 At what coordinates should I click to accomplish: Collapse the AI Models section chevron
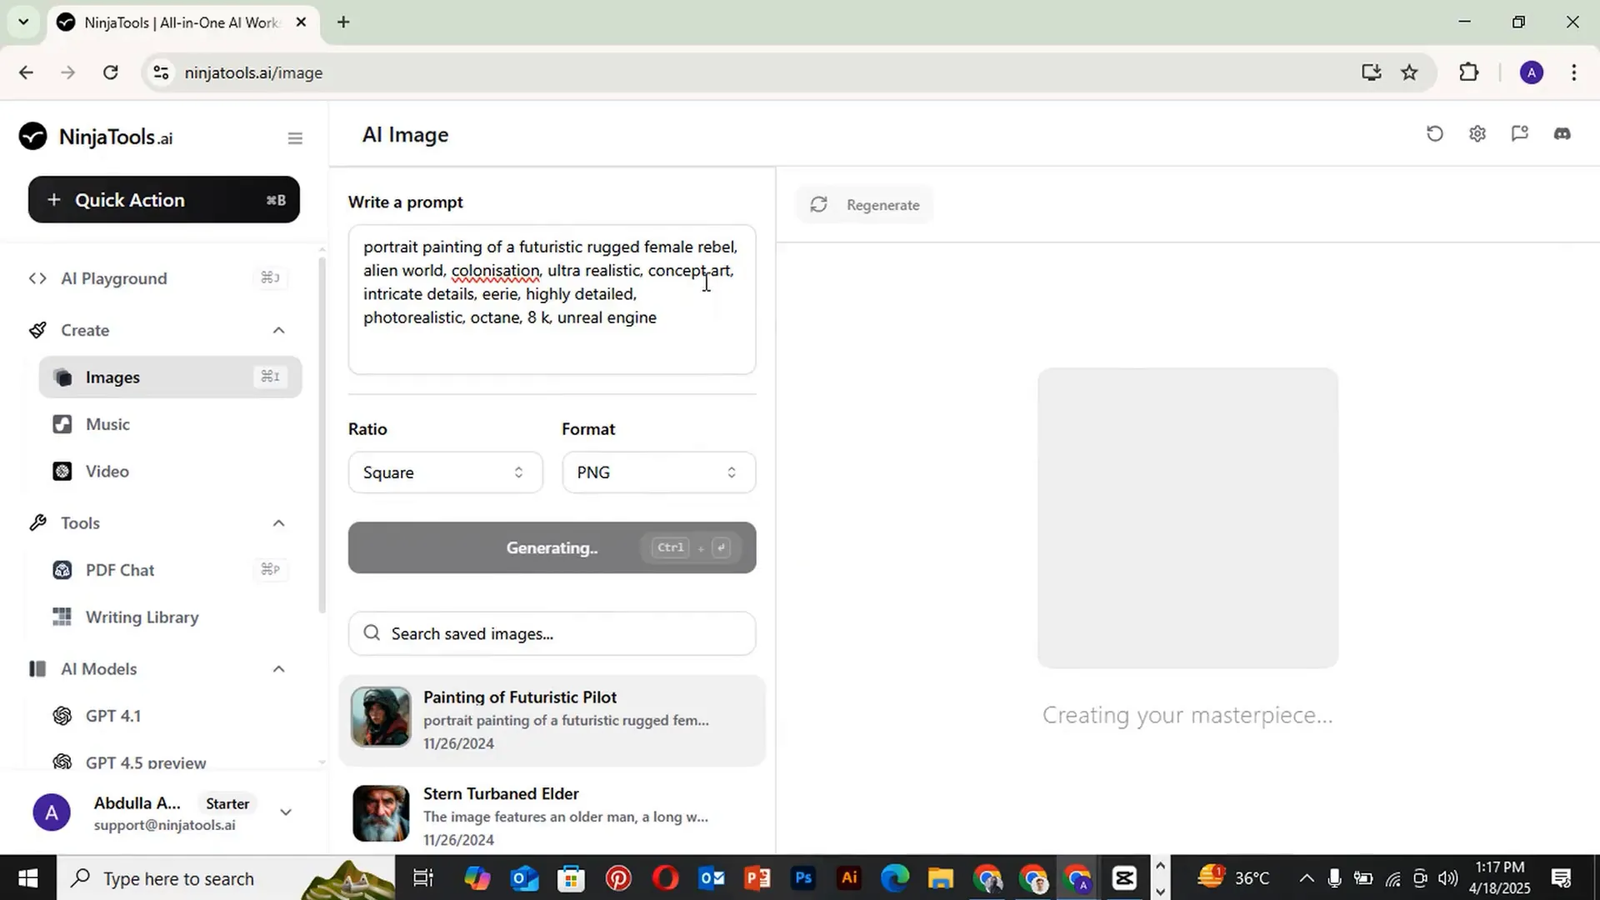(279, 669)
